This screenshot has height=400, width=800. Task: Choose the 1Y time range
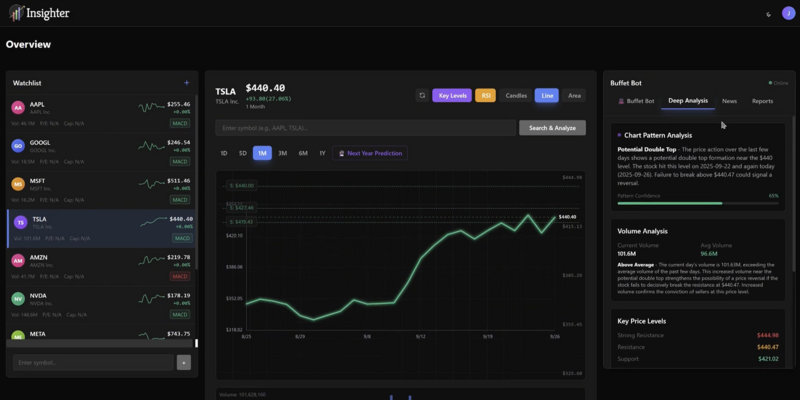[322, 153]
